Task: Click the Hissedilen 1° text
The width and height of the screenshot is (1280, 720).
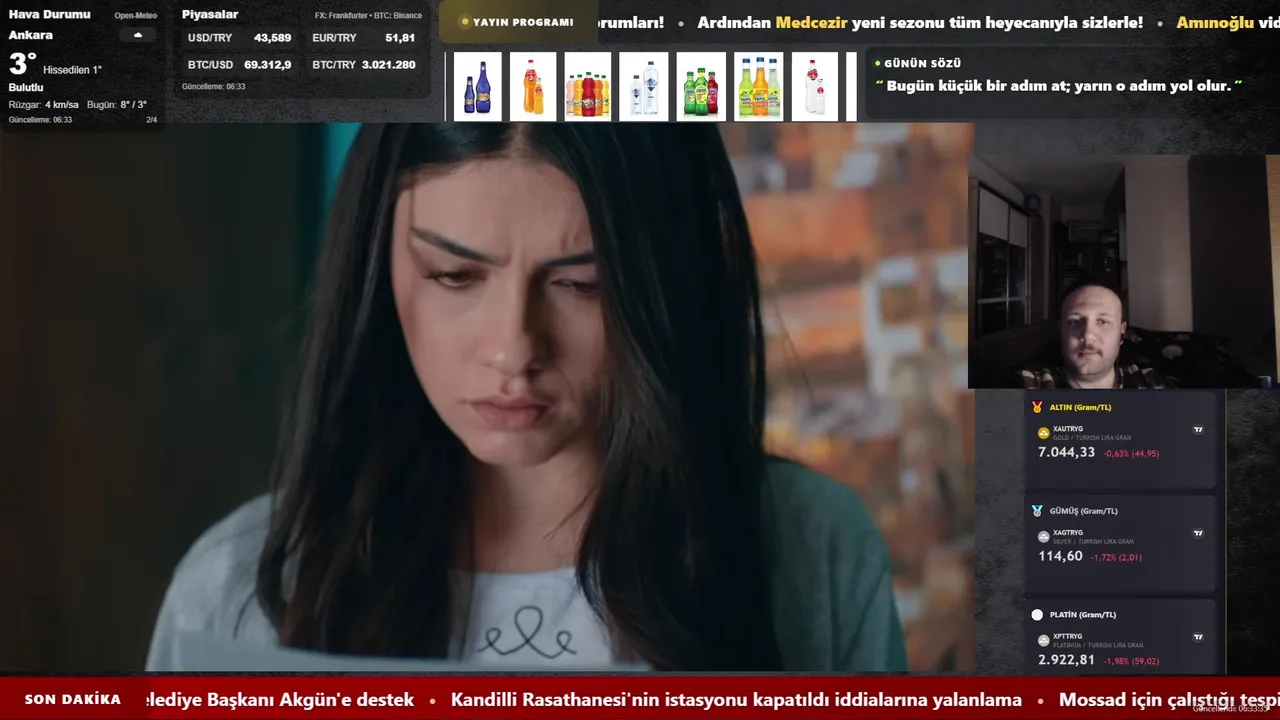Action: [x=72, y=70]
